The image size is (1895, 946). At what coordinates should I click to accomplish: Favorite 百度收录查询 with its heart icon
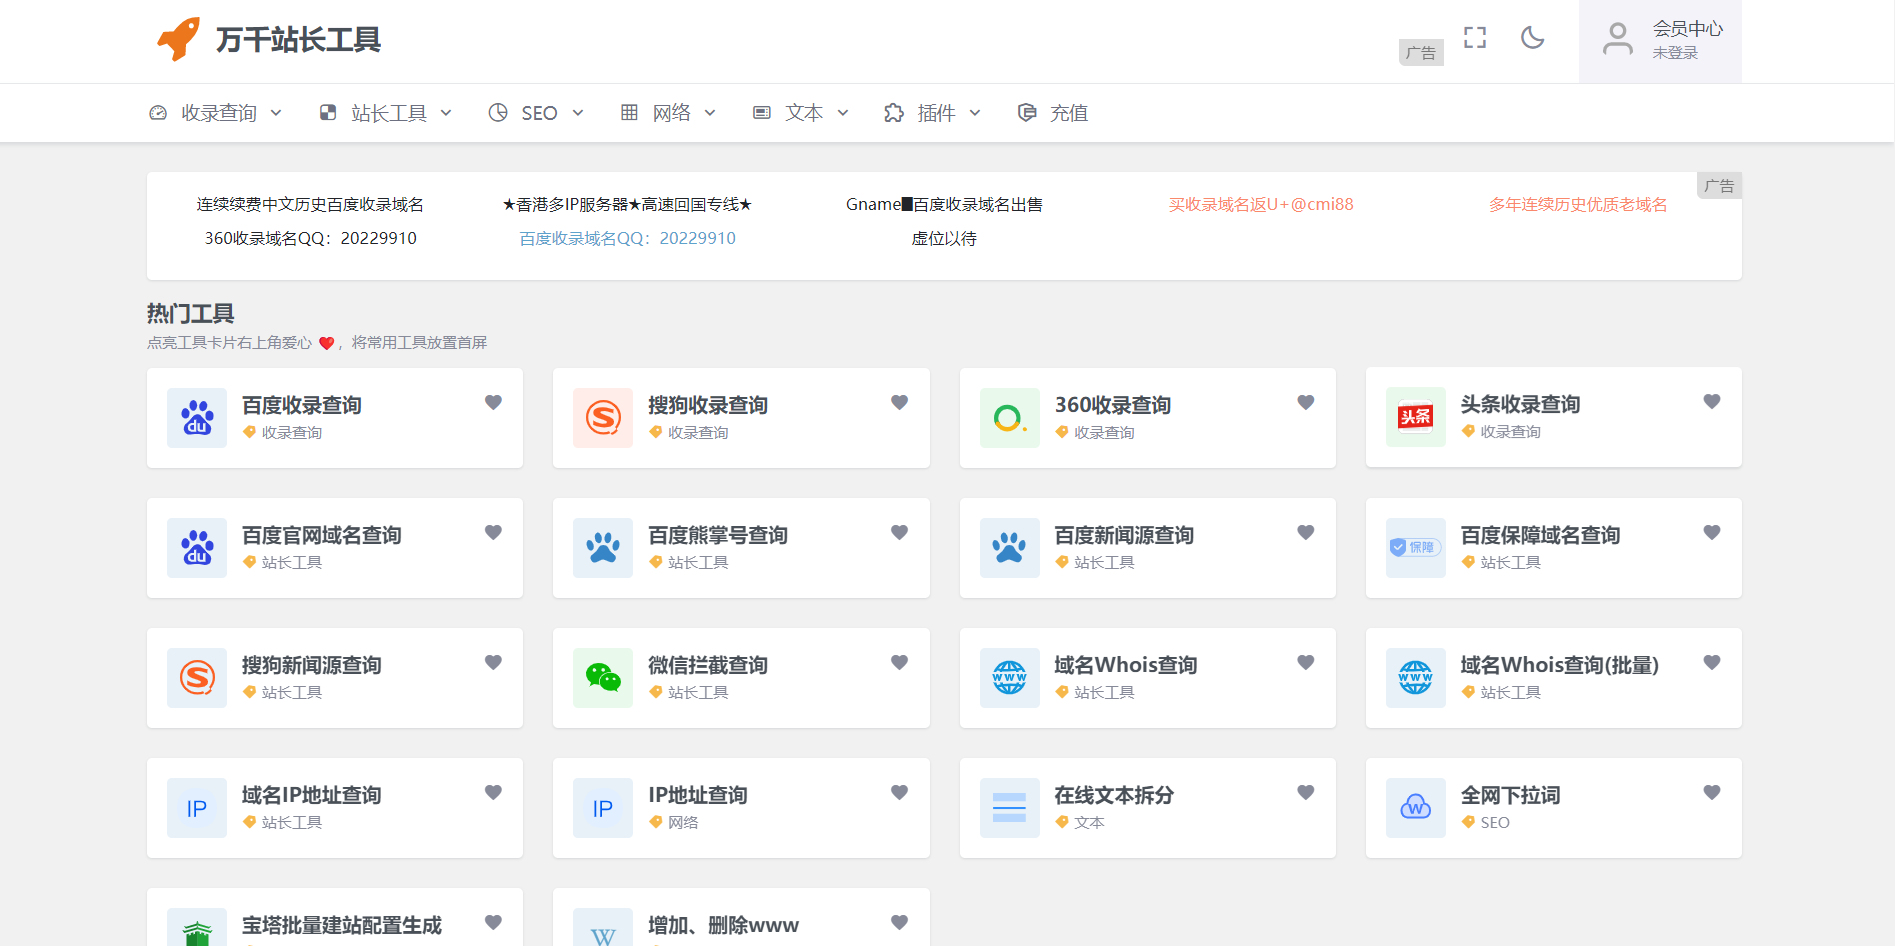pyautogui.click(x=493, y=402)
